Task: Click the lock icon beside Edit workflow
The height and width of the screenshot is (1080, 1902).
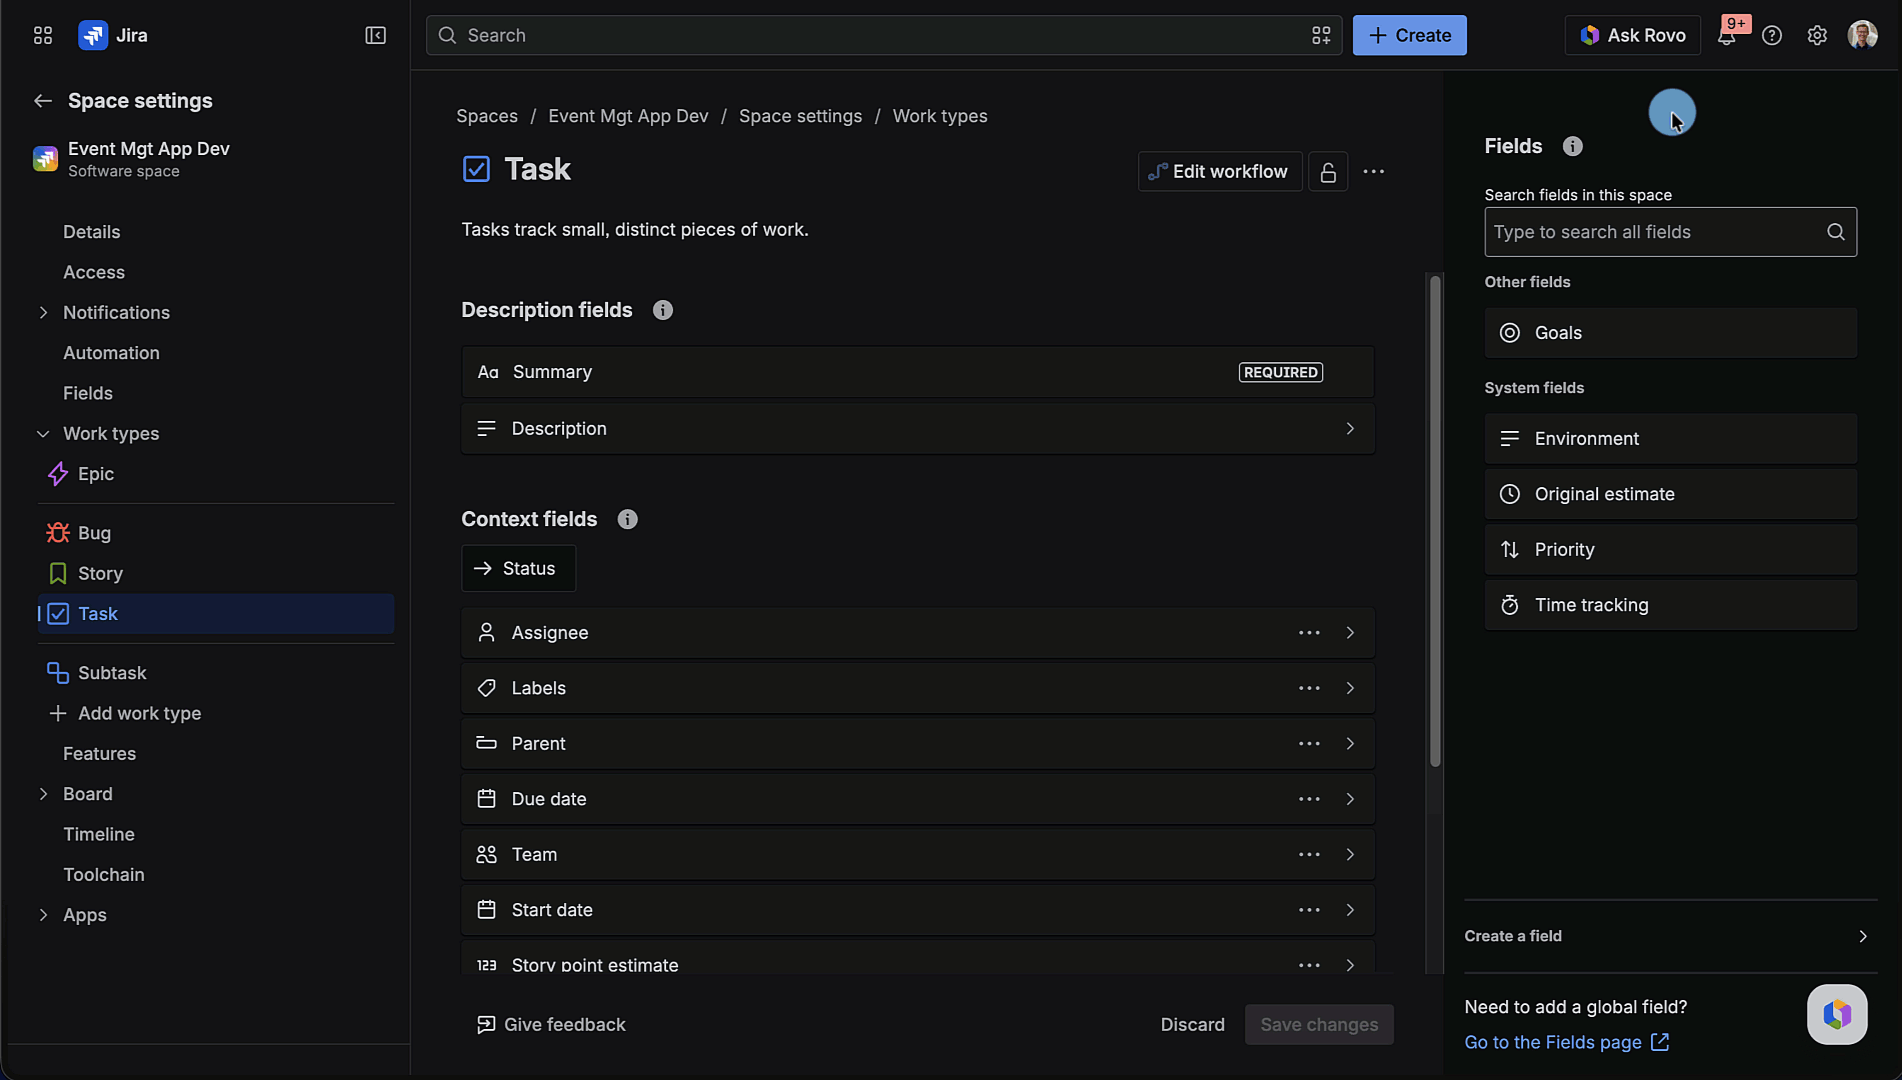Action: coord(1328,172)
